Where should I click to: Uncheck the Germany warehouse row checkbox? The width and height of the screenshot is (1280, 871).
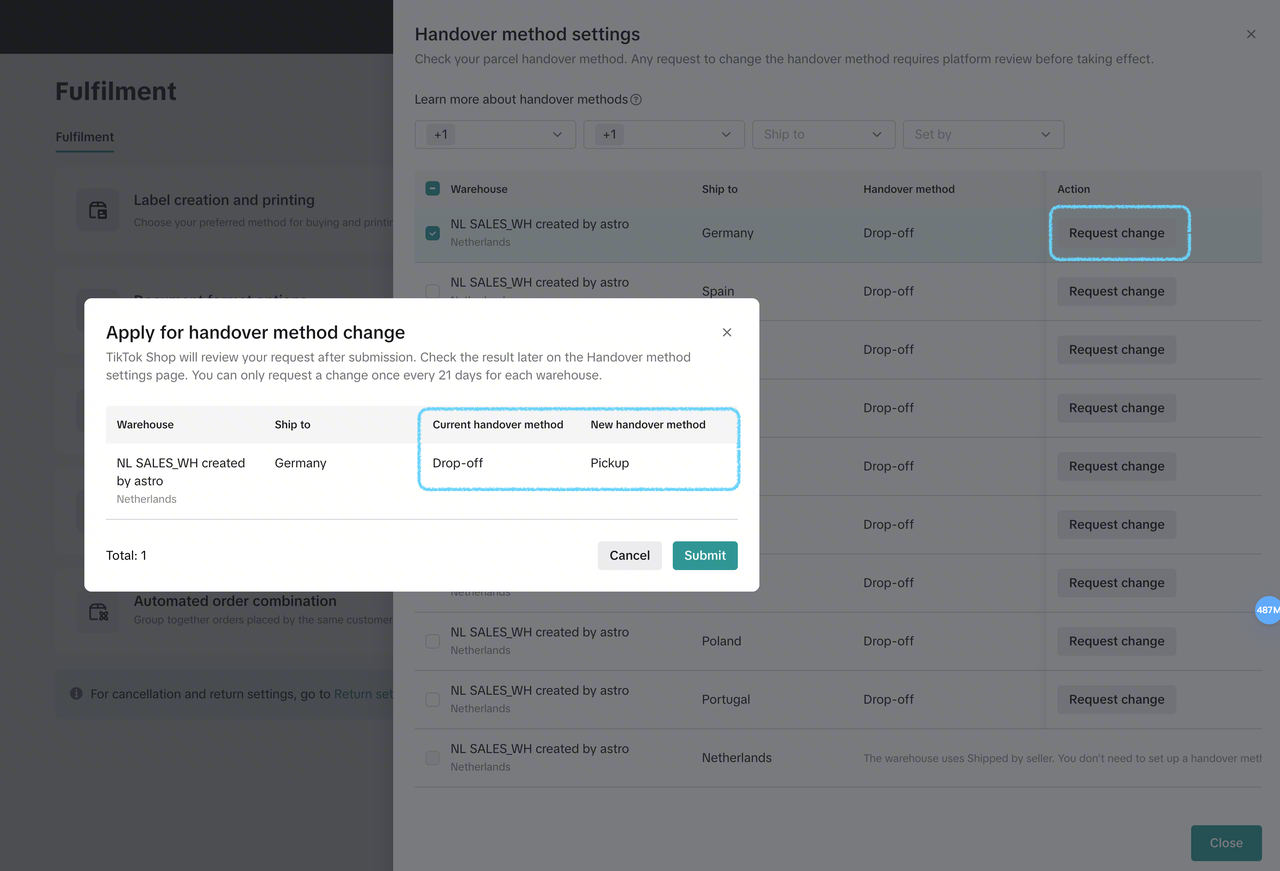tap(433, 233)
